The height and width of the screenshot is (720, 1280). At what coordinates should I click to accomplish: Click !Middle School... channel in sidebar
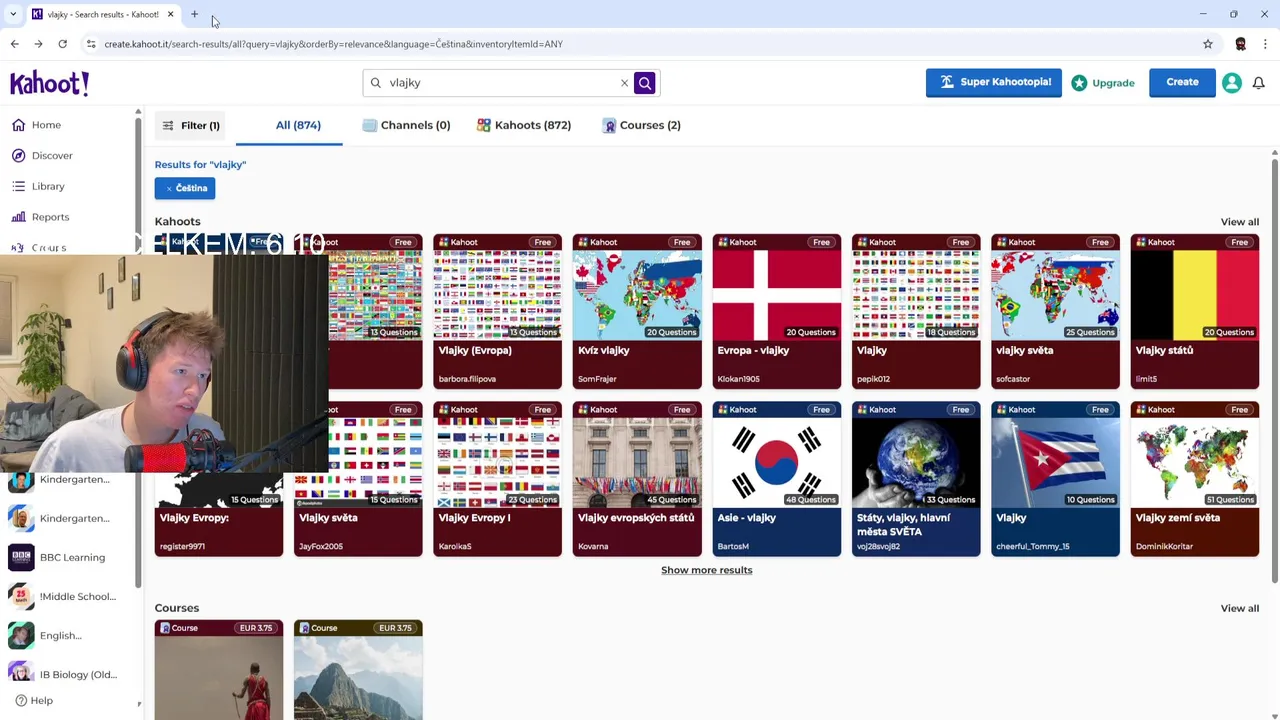tap(64, 597)
